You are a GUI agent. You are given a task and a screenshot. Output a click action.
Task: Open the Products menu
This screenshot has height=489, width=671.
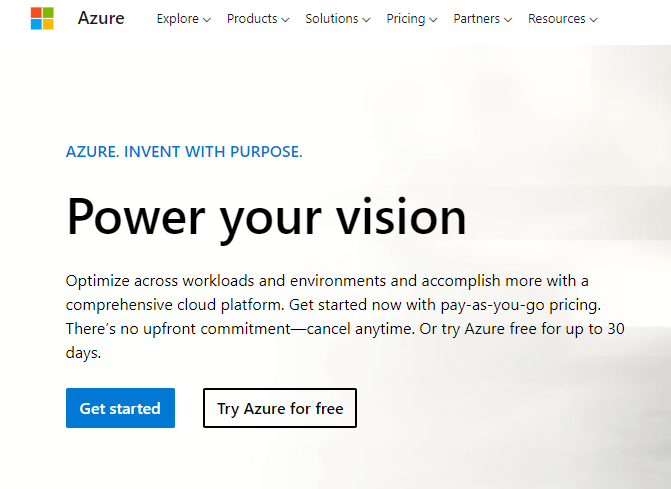(251, 19)
